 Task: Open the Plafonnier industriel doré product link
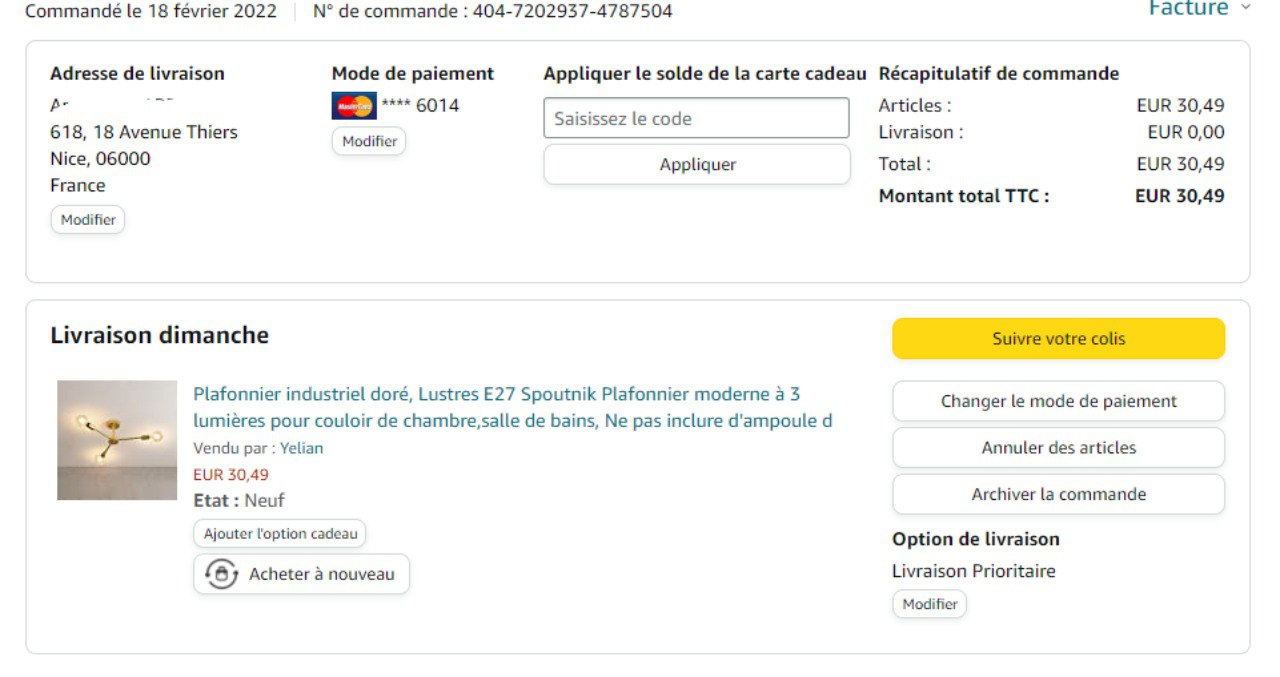pos(512,407)
